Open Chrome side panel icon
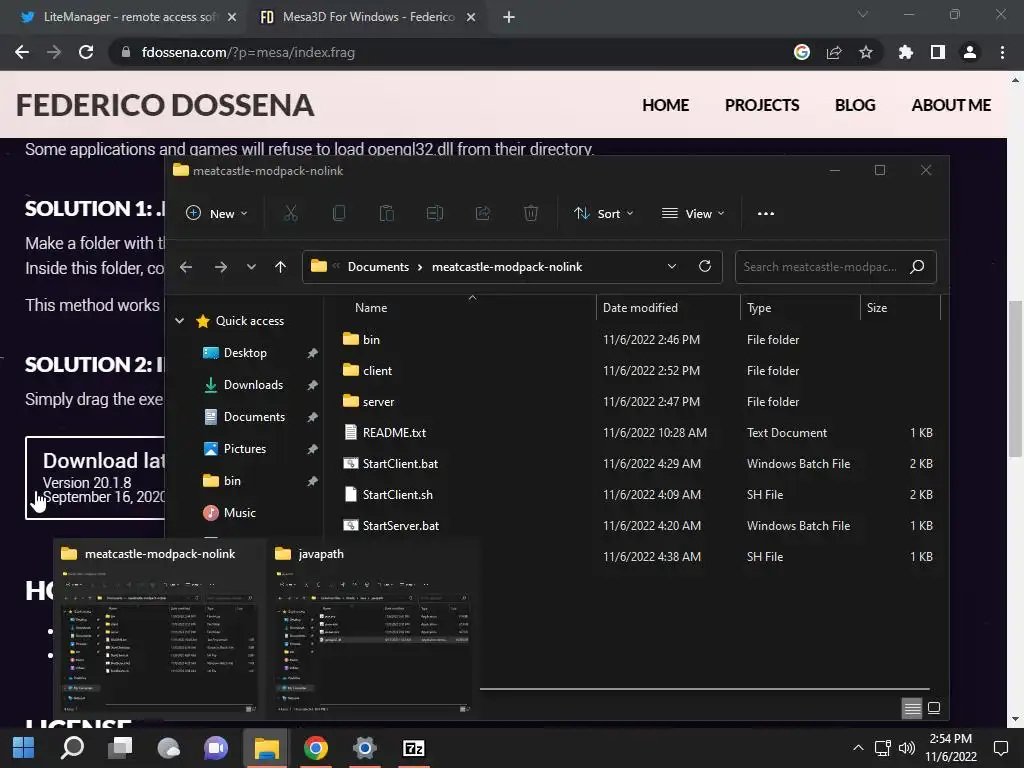 (938, 52)
